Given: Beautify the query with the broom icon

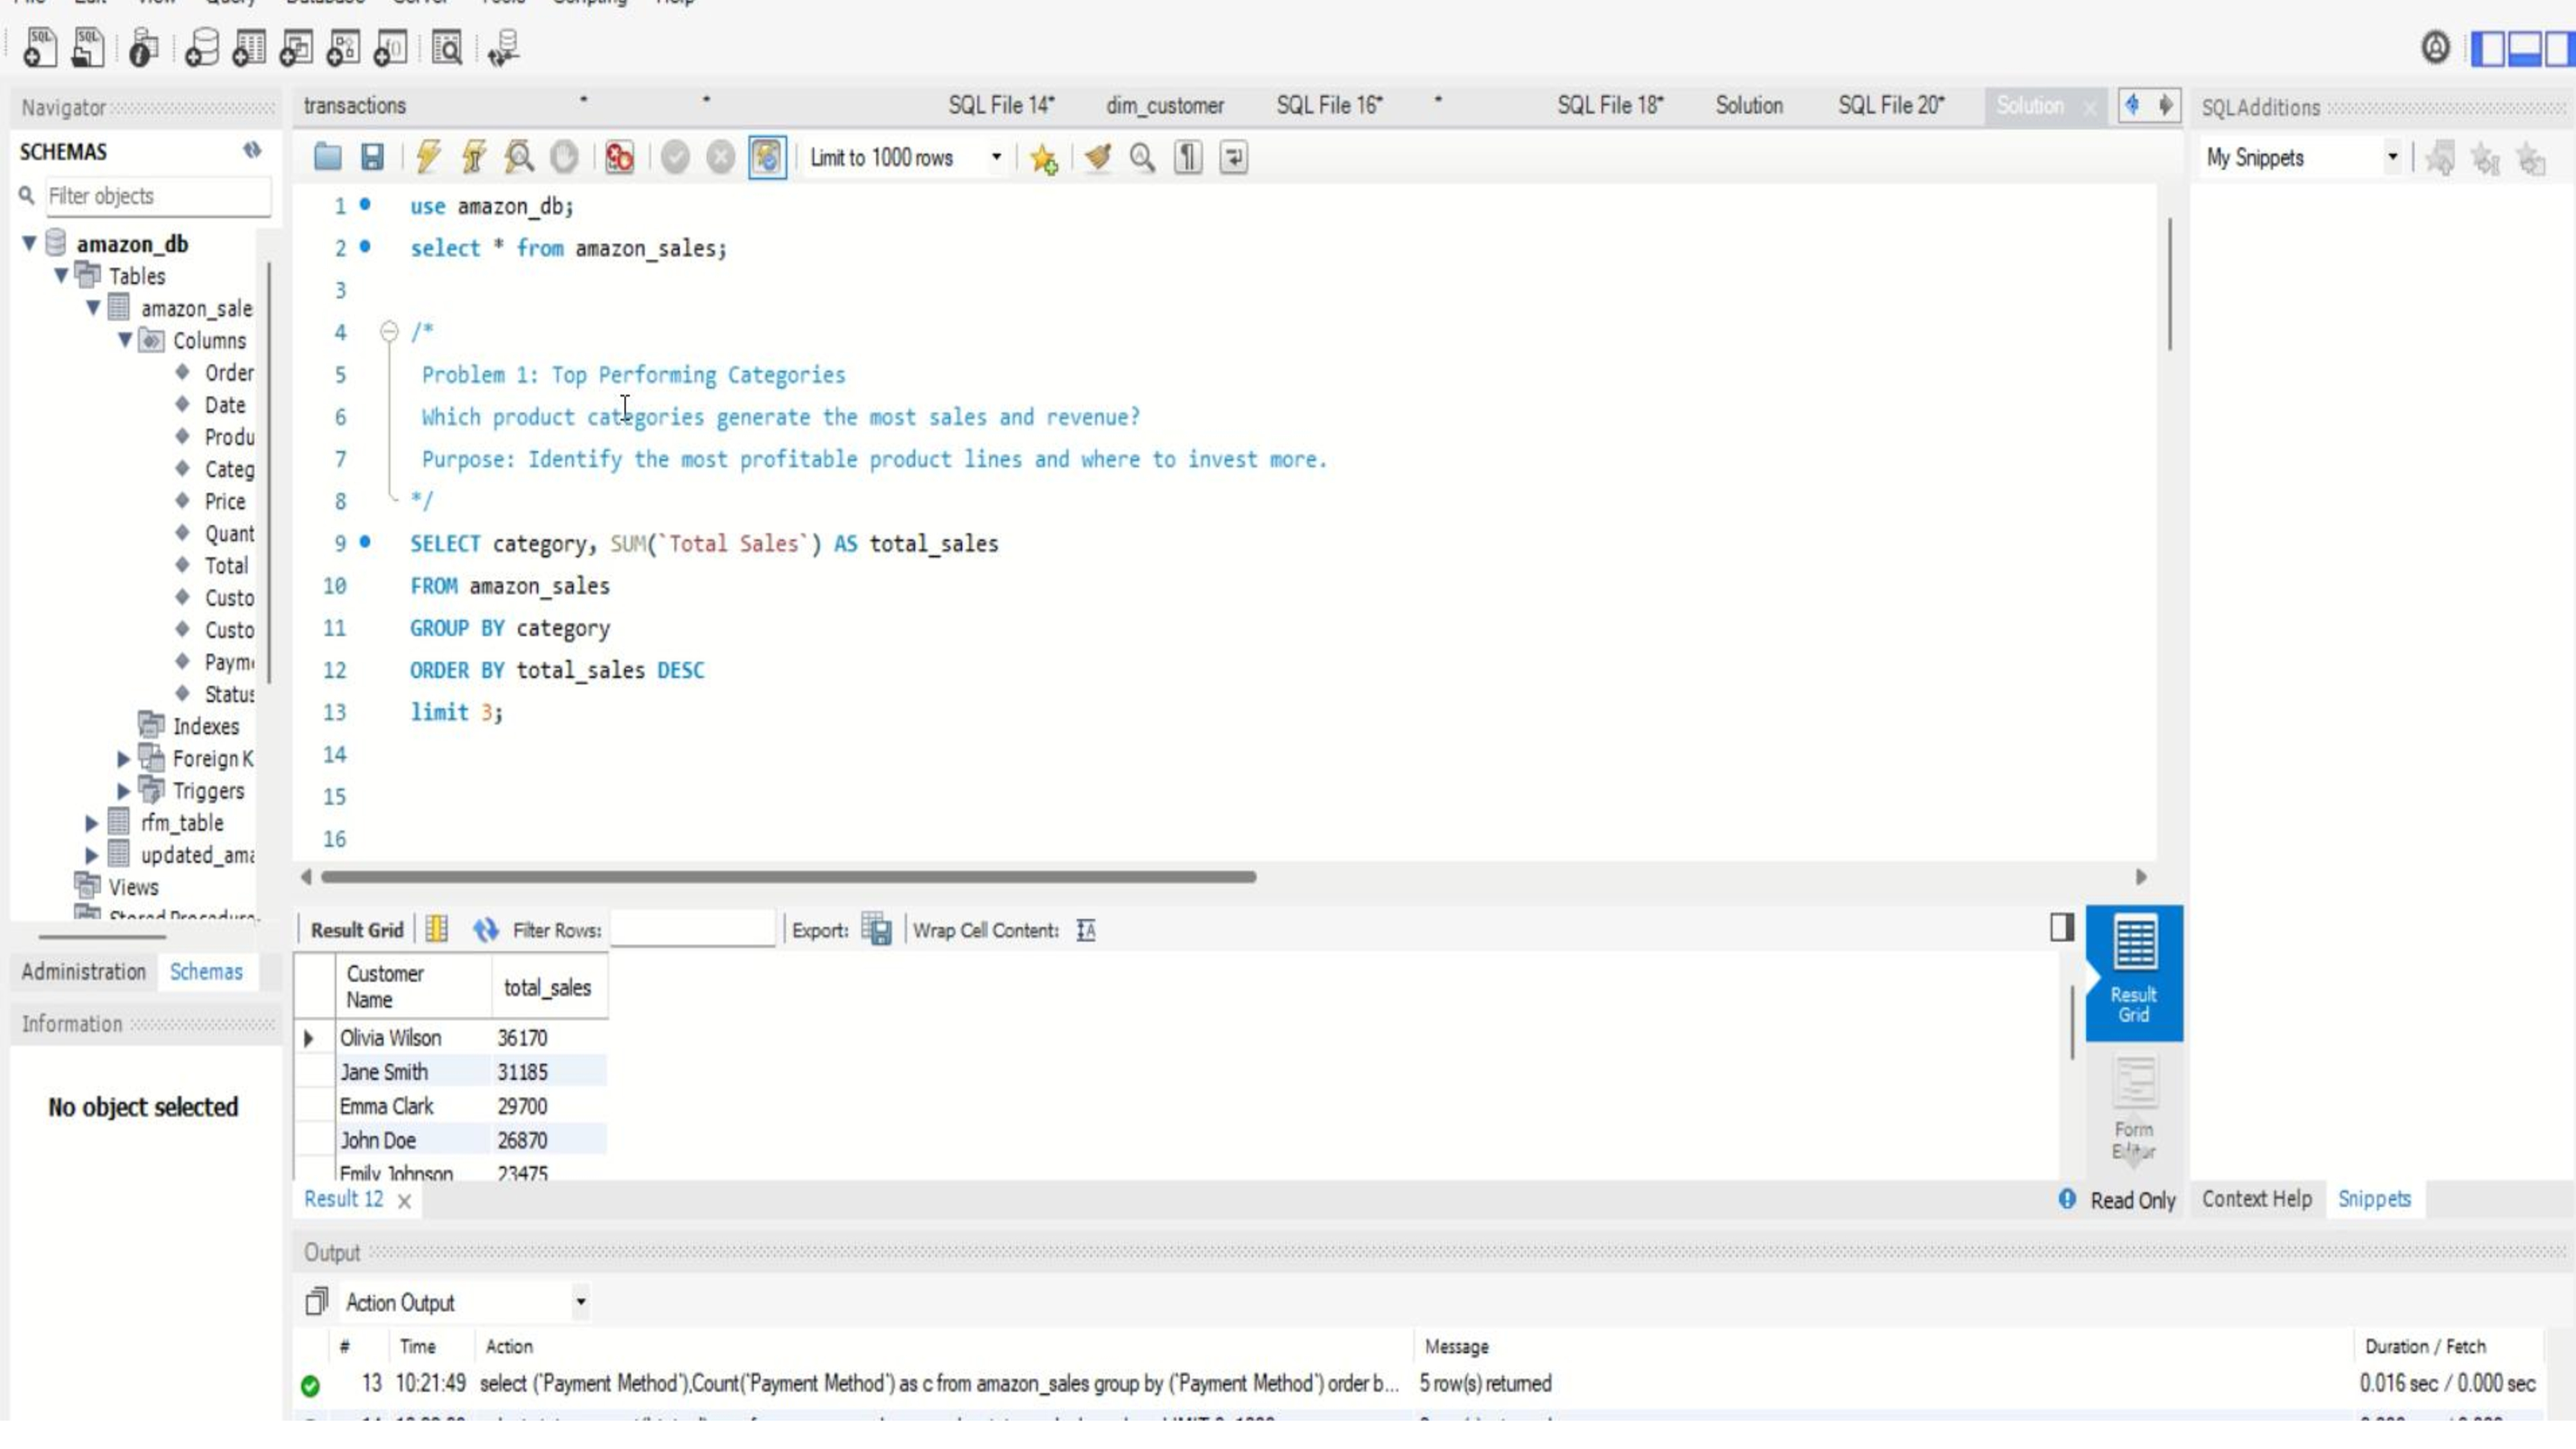Looking at the screenshot, I should pyautogui.click(x=1098, y=157).
